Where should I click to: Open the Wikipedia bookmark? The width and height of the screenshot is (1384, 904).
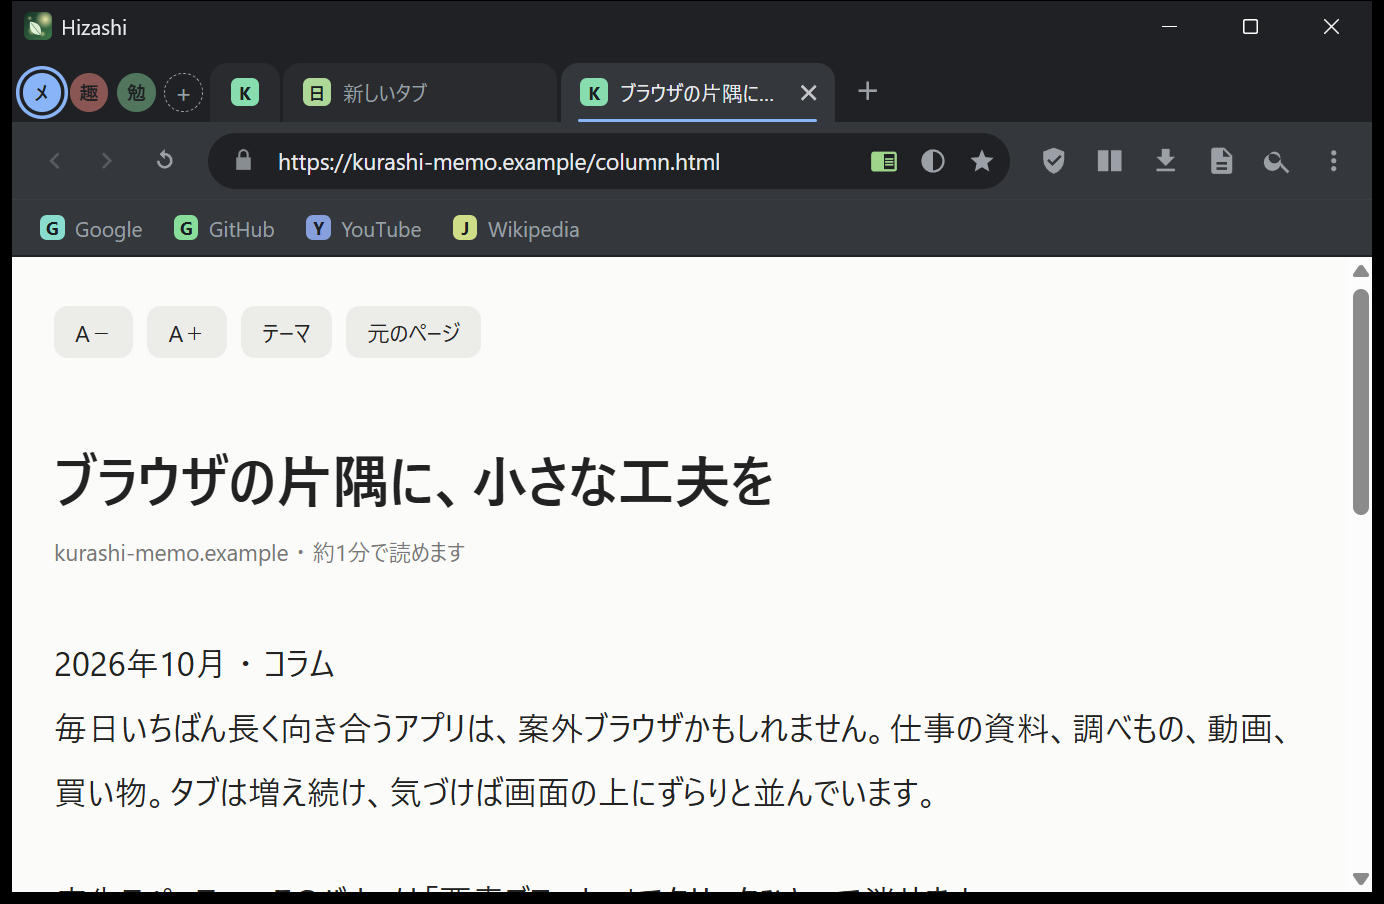tap(517, 229)
